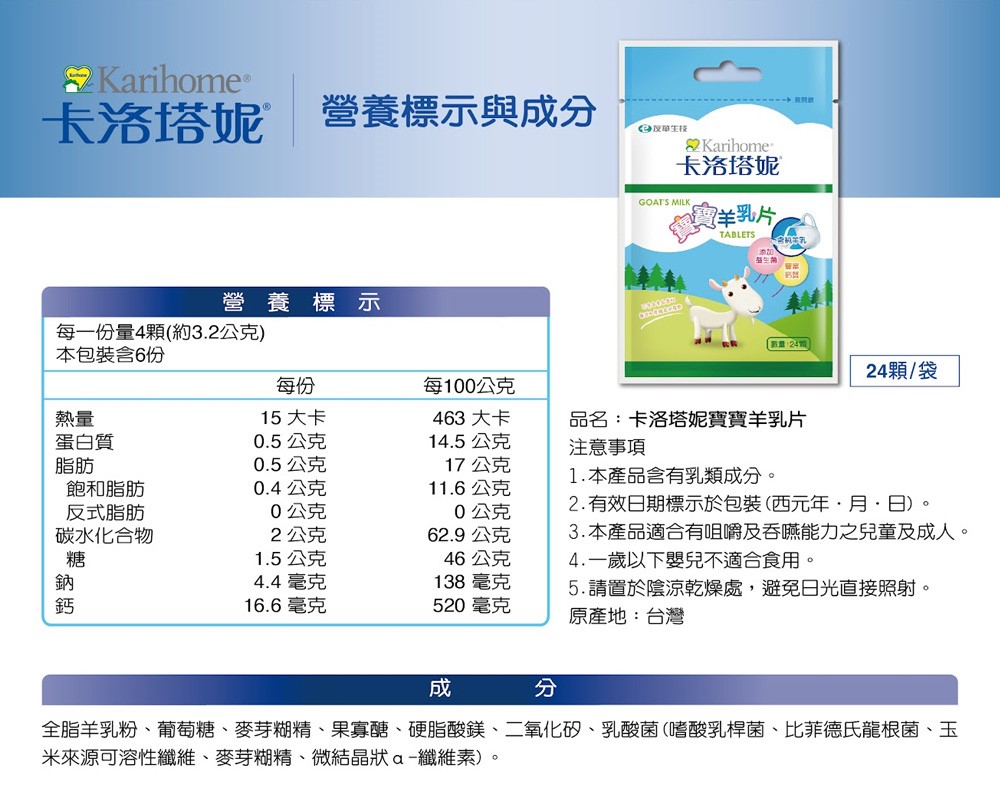Click the 520 毫克 calcium value

click(x=471, y=605)
